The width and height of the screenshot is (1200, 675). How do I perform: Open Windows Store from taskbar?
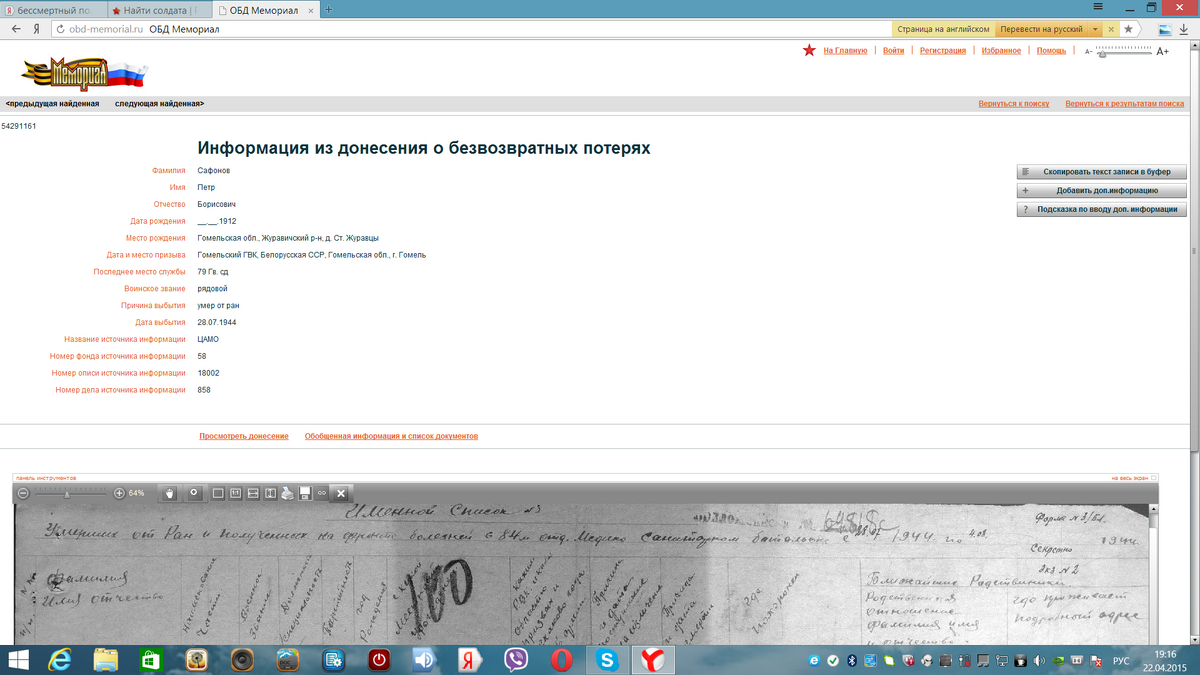pyautogui.click(x=150, y=660)
